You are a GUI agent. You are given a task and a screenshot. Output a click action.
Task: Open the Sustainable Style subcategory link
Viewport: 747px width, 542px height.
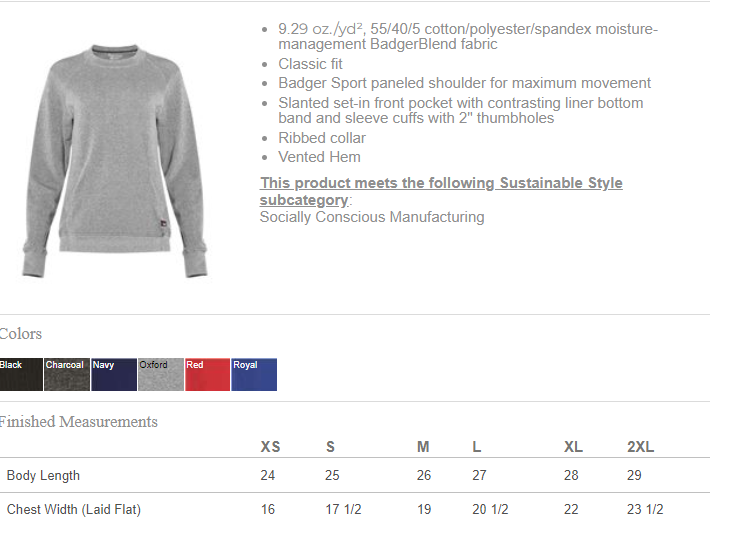[x=441, y=191]
